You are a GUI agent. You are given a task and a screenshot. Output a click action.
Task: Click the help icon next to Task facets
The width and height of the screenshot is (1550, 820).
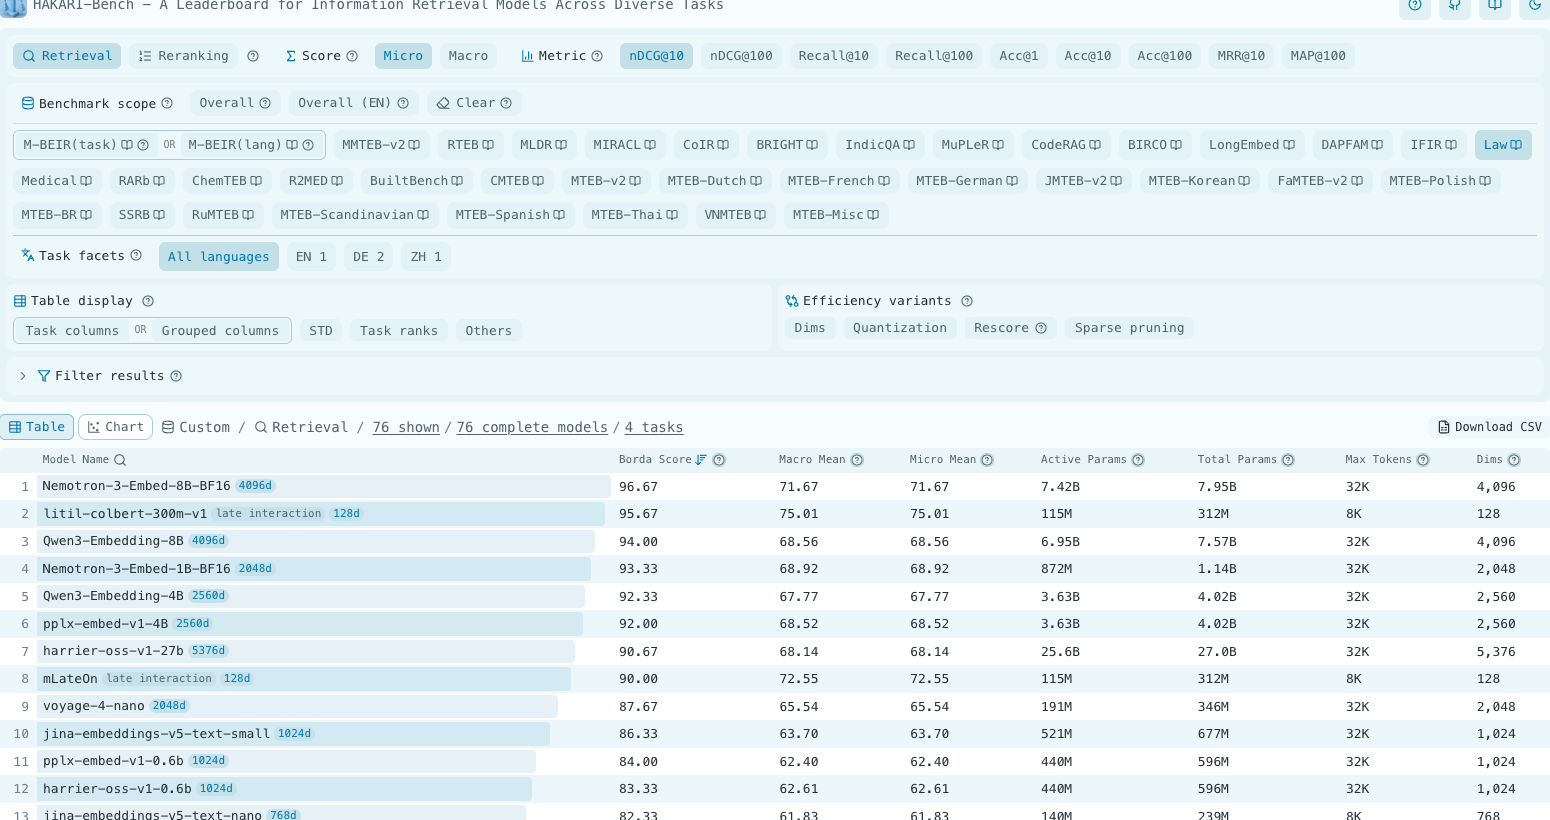click(136, 255)
